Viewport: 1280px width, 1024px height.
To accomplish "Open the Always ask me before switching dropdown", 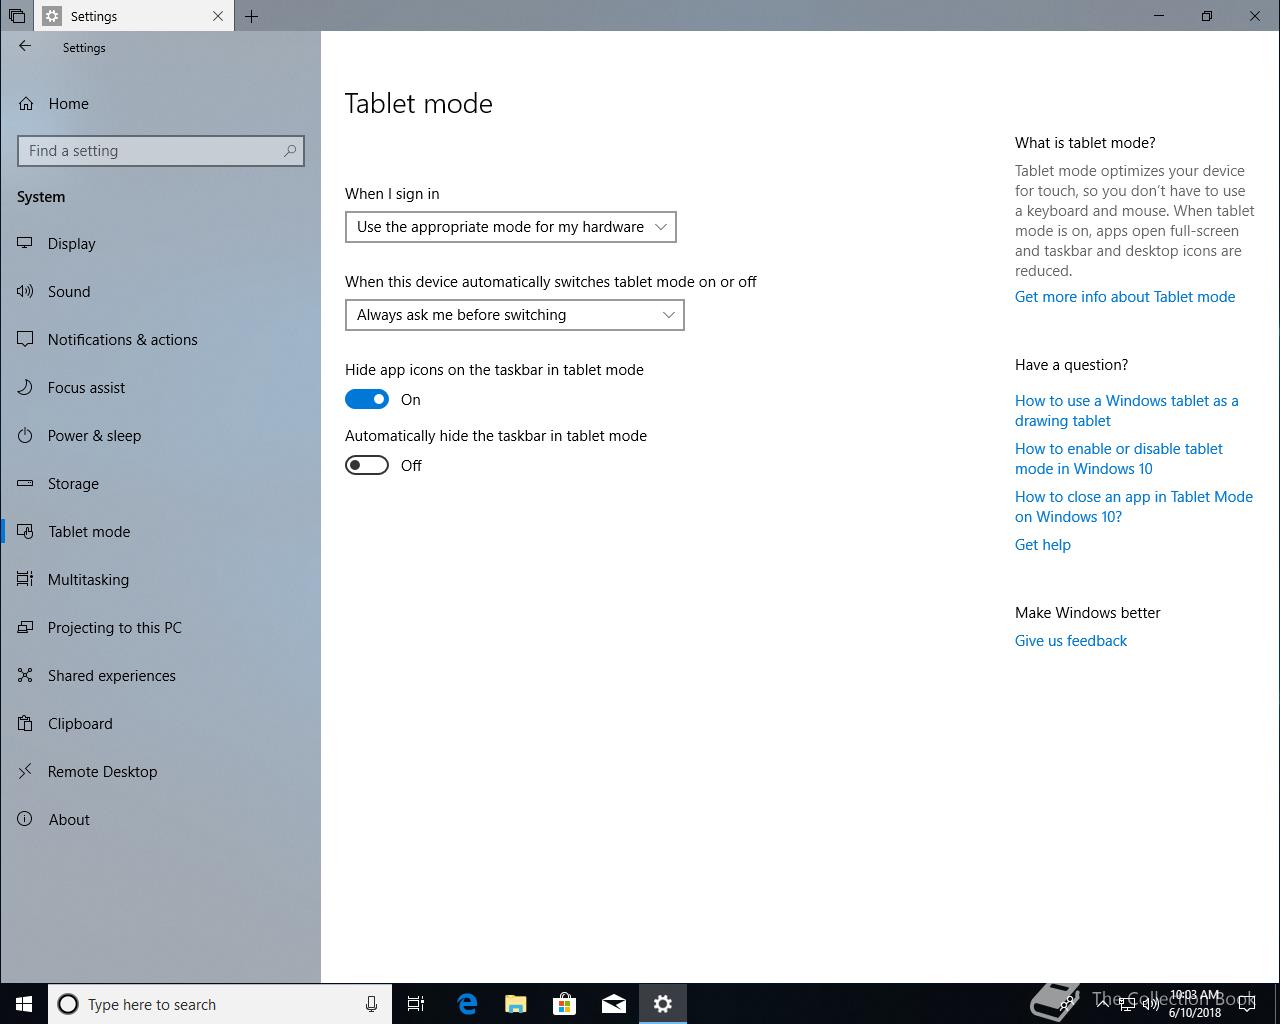I will coord(515,315).
